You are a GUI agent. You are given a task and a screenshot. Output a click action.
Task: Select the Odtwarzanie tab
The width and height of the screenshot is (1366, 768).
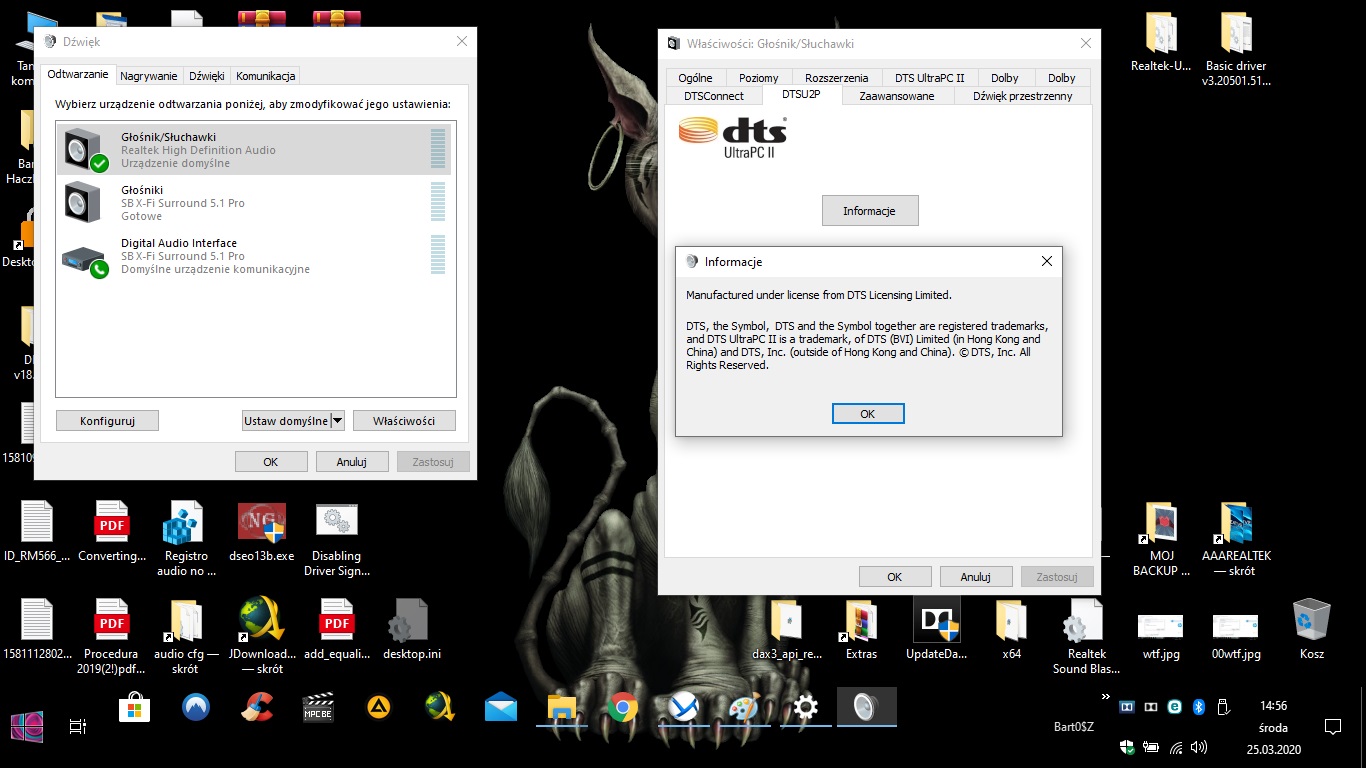[x=78, y=75]
